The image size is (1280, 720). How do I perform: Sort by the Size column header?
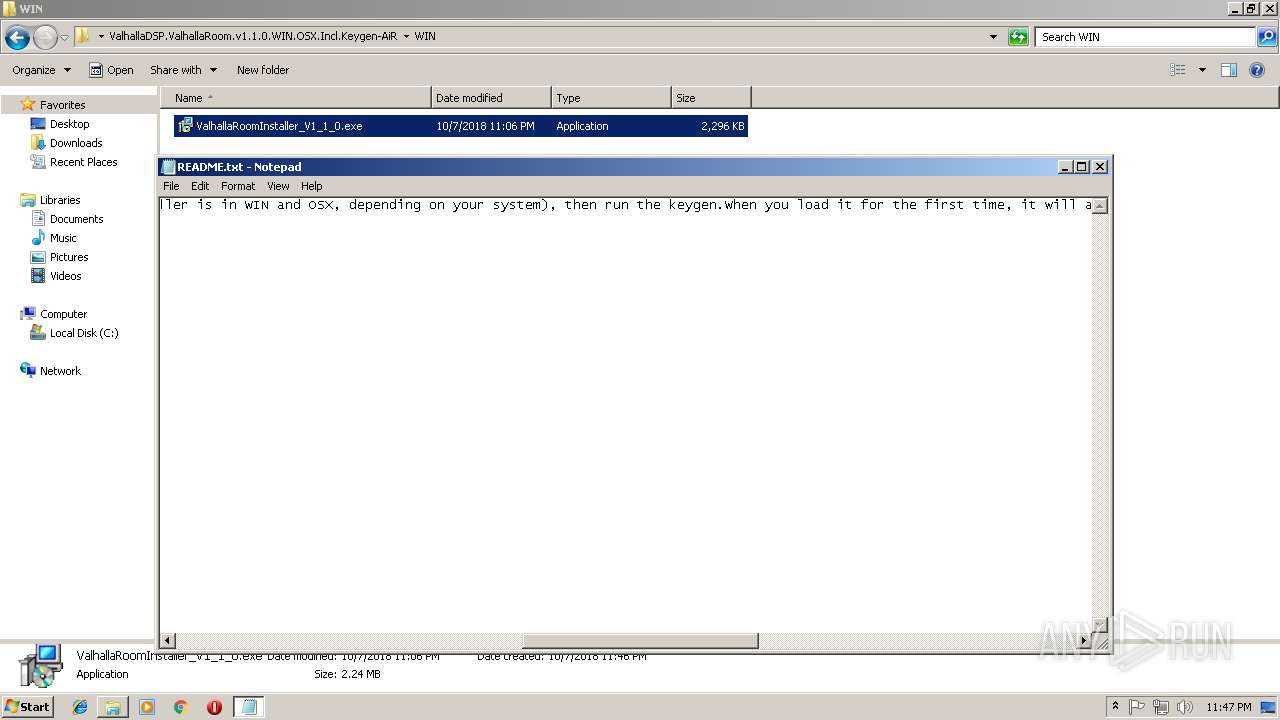711,98
